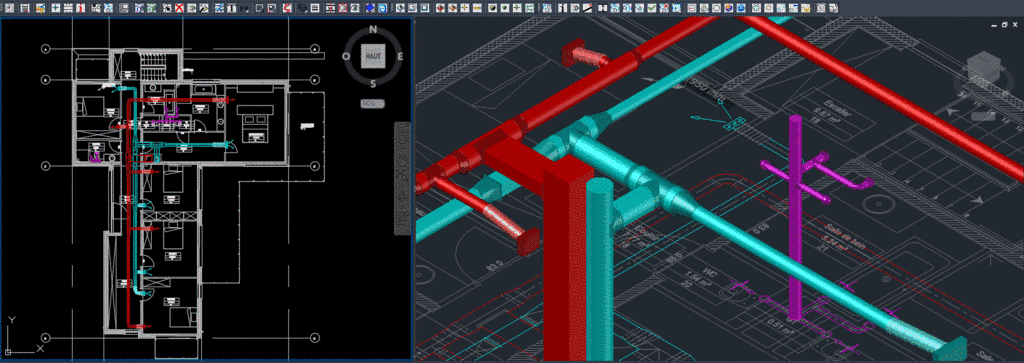
Task: Click the white ellipse shape toolbar icon
Action: click(716, 8)
